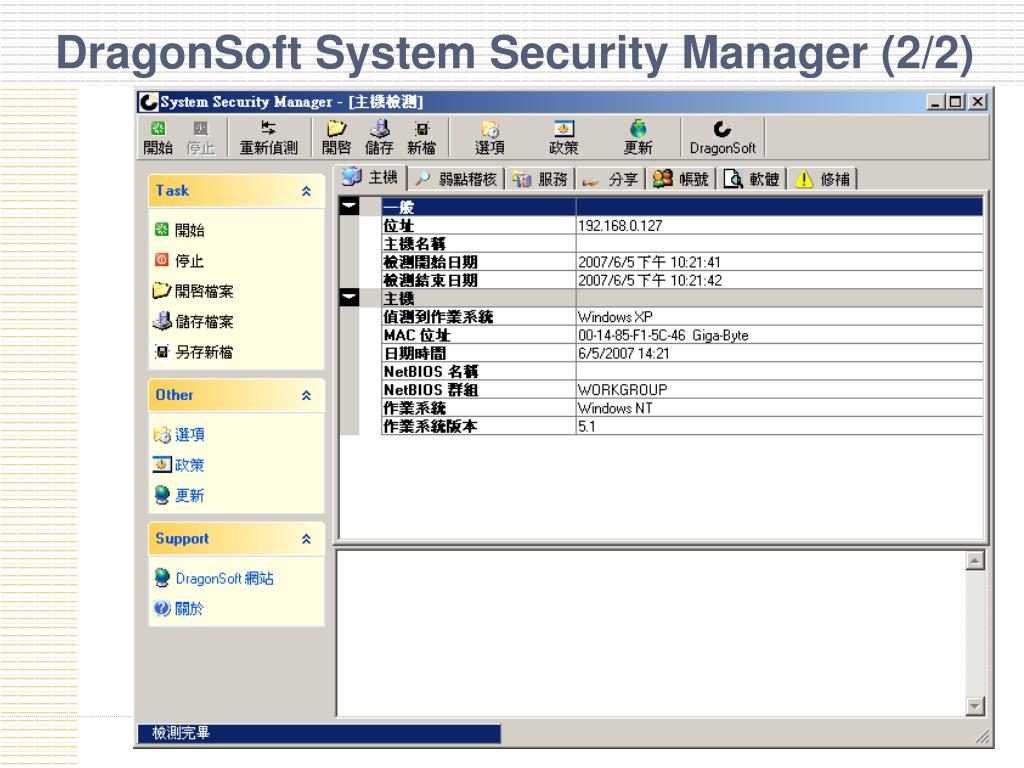1024x768 pixels.
Task: Select the 檢測開始日期 row label
Action: [430, 263]
